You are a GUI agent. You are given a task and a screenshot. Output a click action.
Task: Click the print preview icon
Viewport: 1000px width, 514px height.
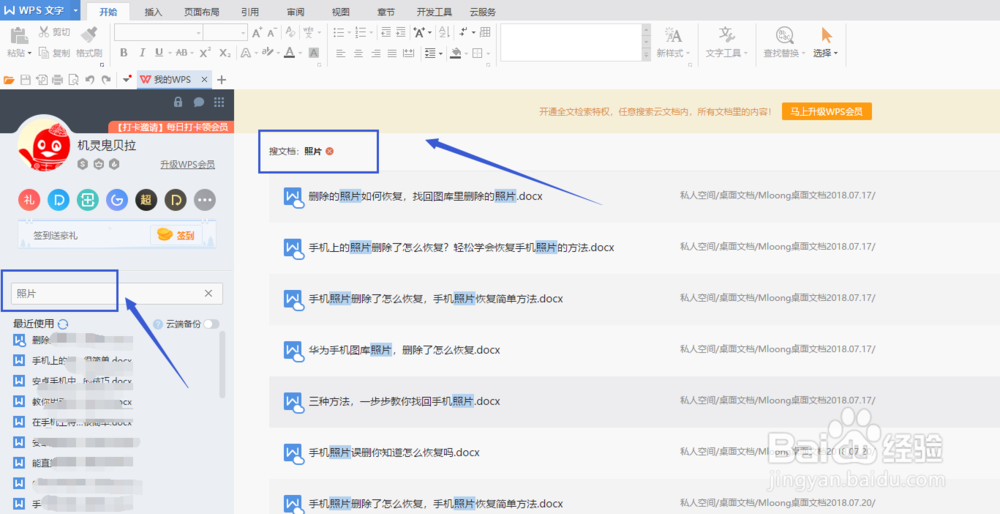(x=73, y=80)
